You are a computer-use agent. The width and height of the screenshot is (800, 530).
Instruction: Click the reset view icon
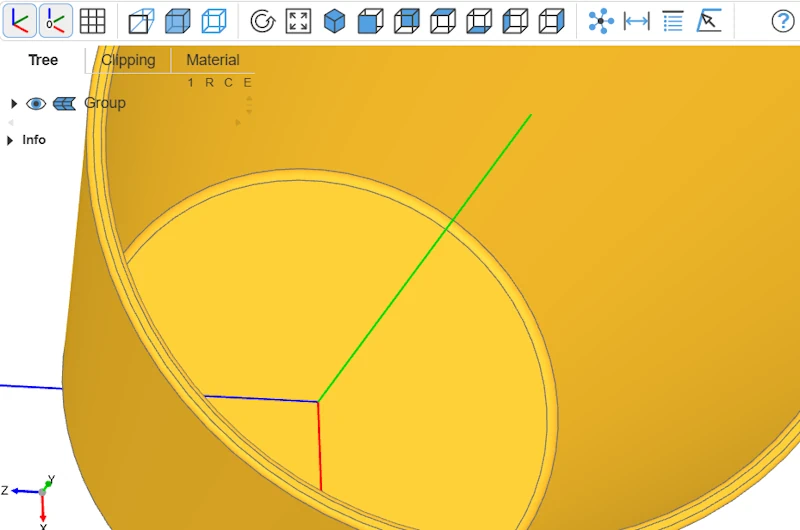click(x=262, y=20)
